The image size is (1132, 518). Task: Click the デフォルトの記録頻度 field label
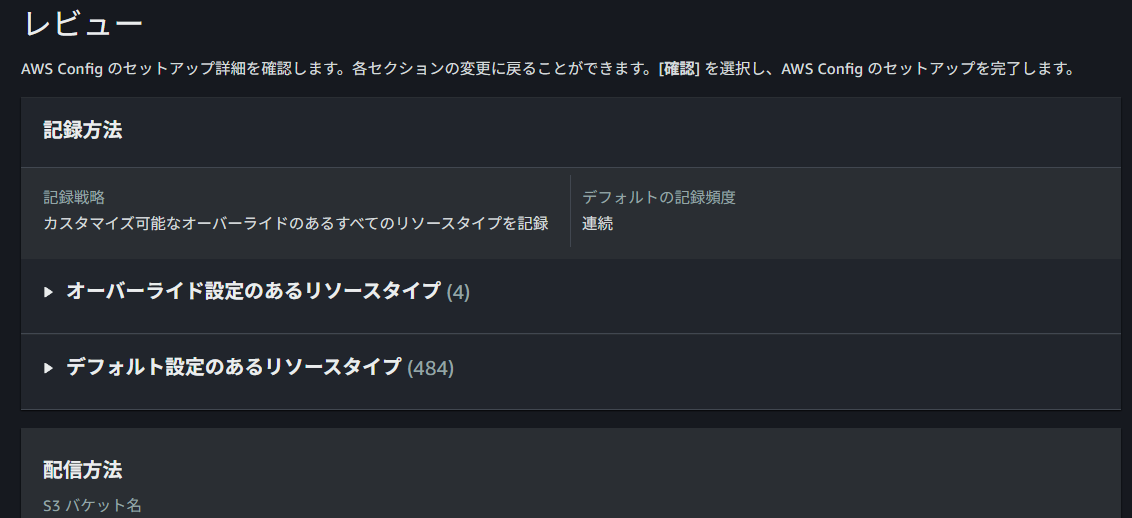point(659,198)
